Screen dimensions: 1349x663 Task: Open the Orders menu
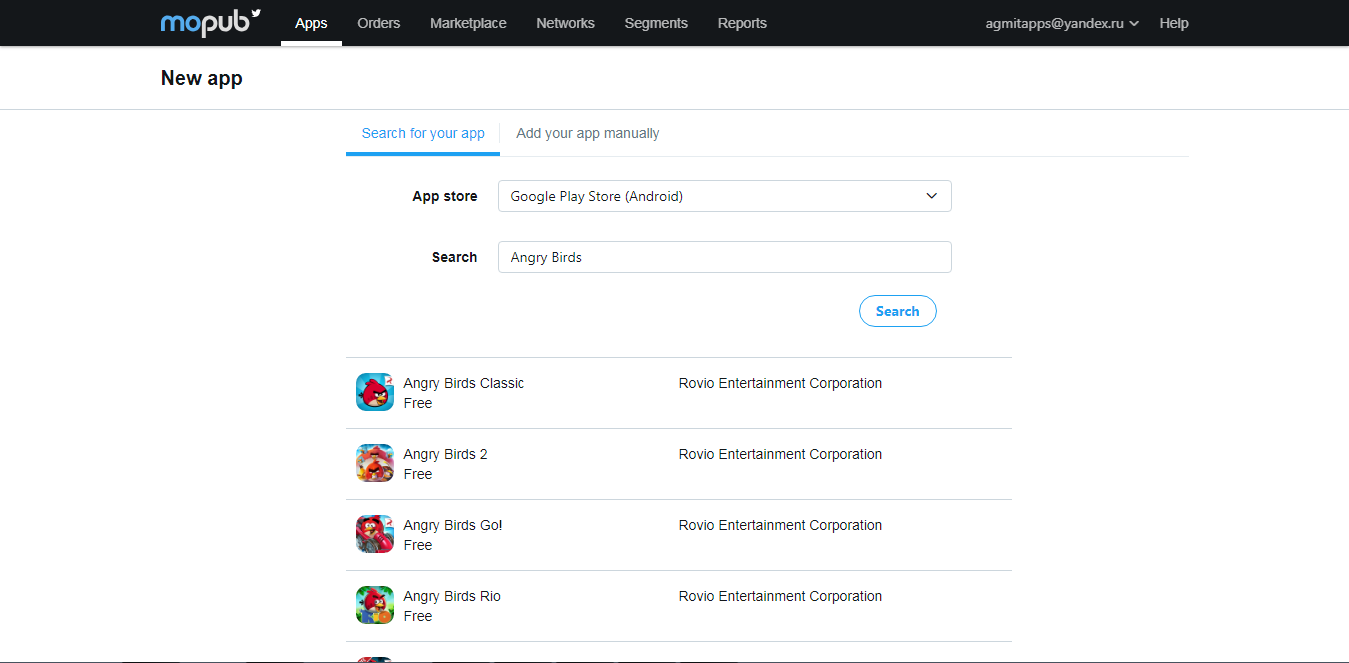[378, 23]
